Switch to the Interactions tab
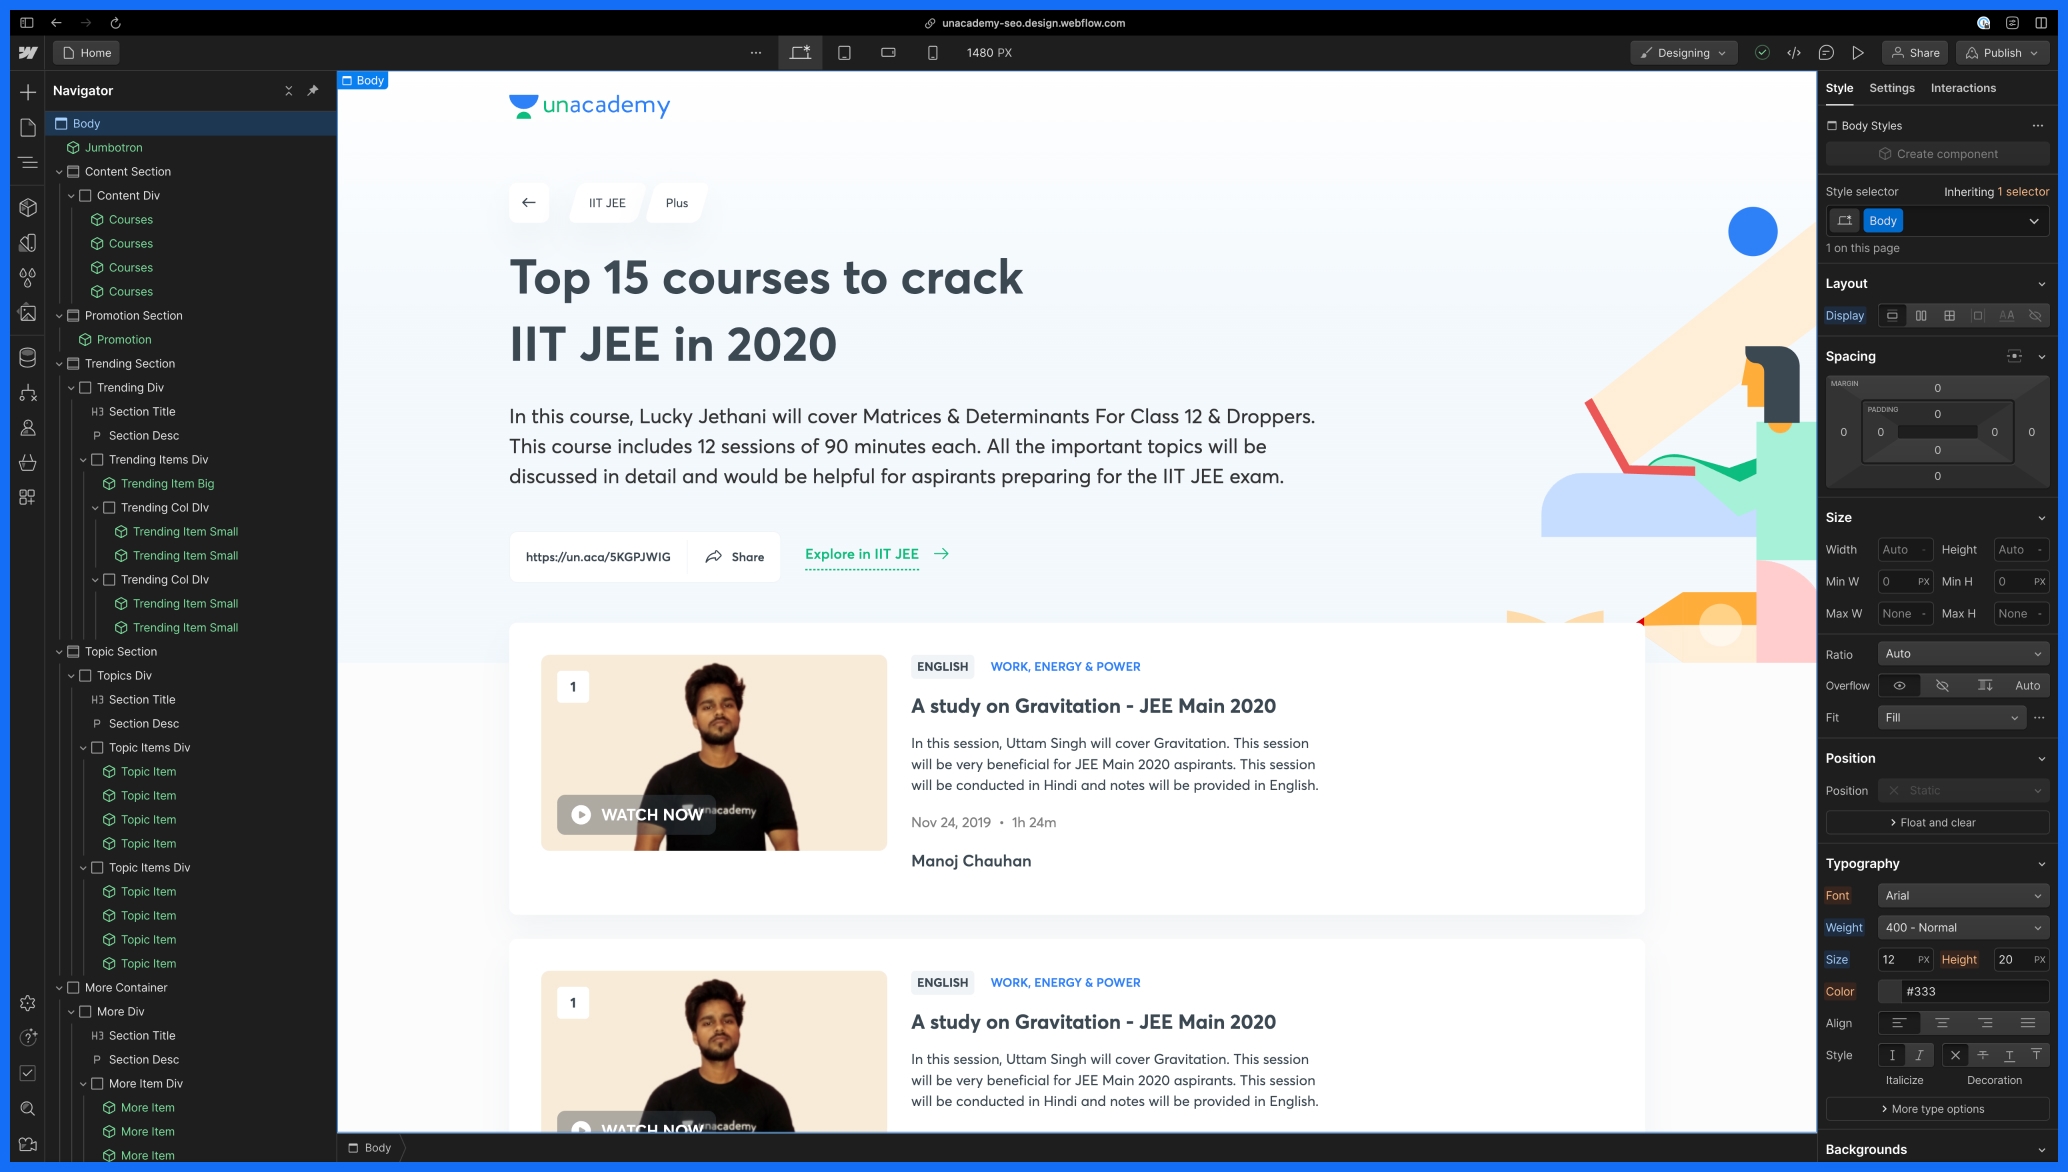The width and height of the screenshot is (2068, 1172). coord(1962,88)
